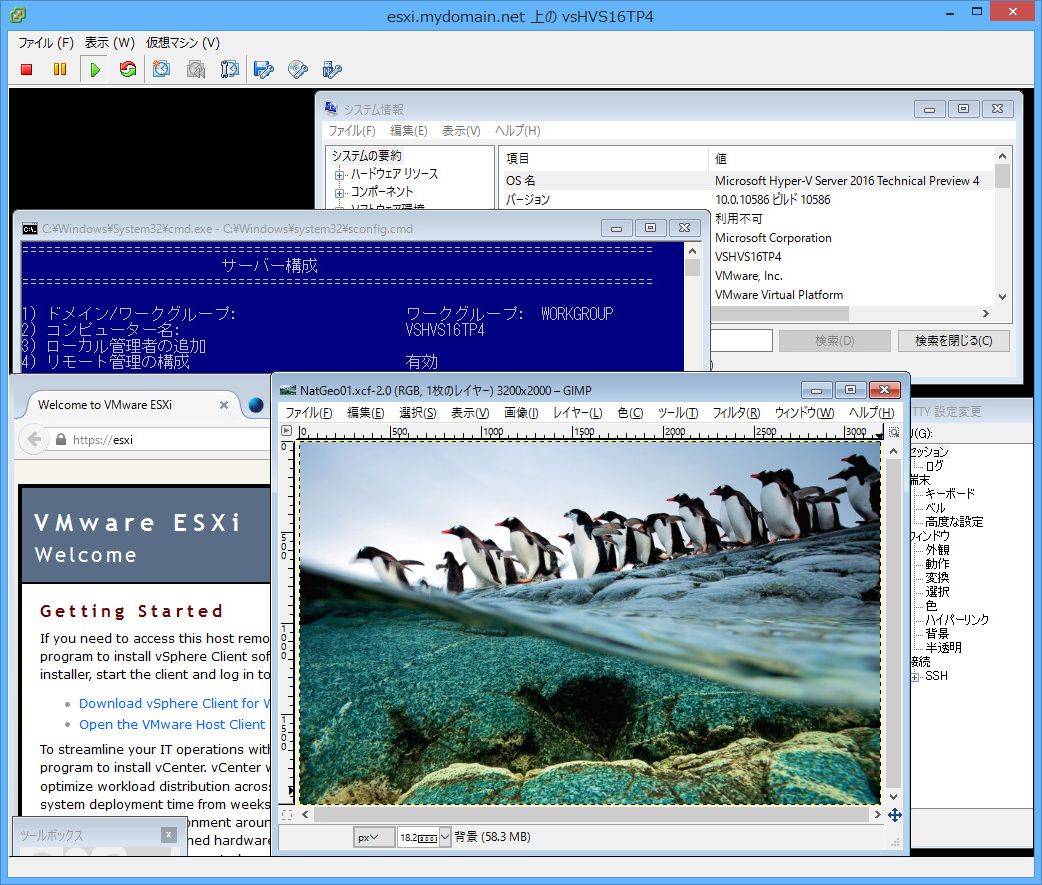Click the Open the VMware Host Client link
The width and height of the screenshot is (1042, 885).
tap(172, 725)
